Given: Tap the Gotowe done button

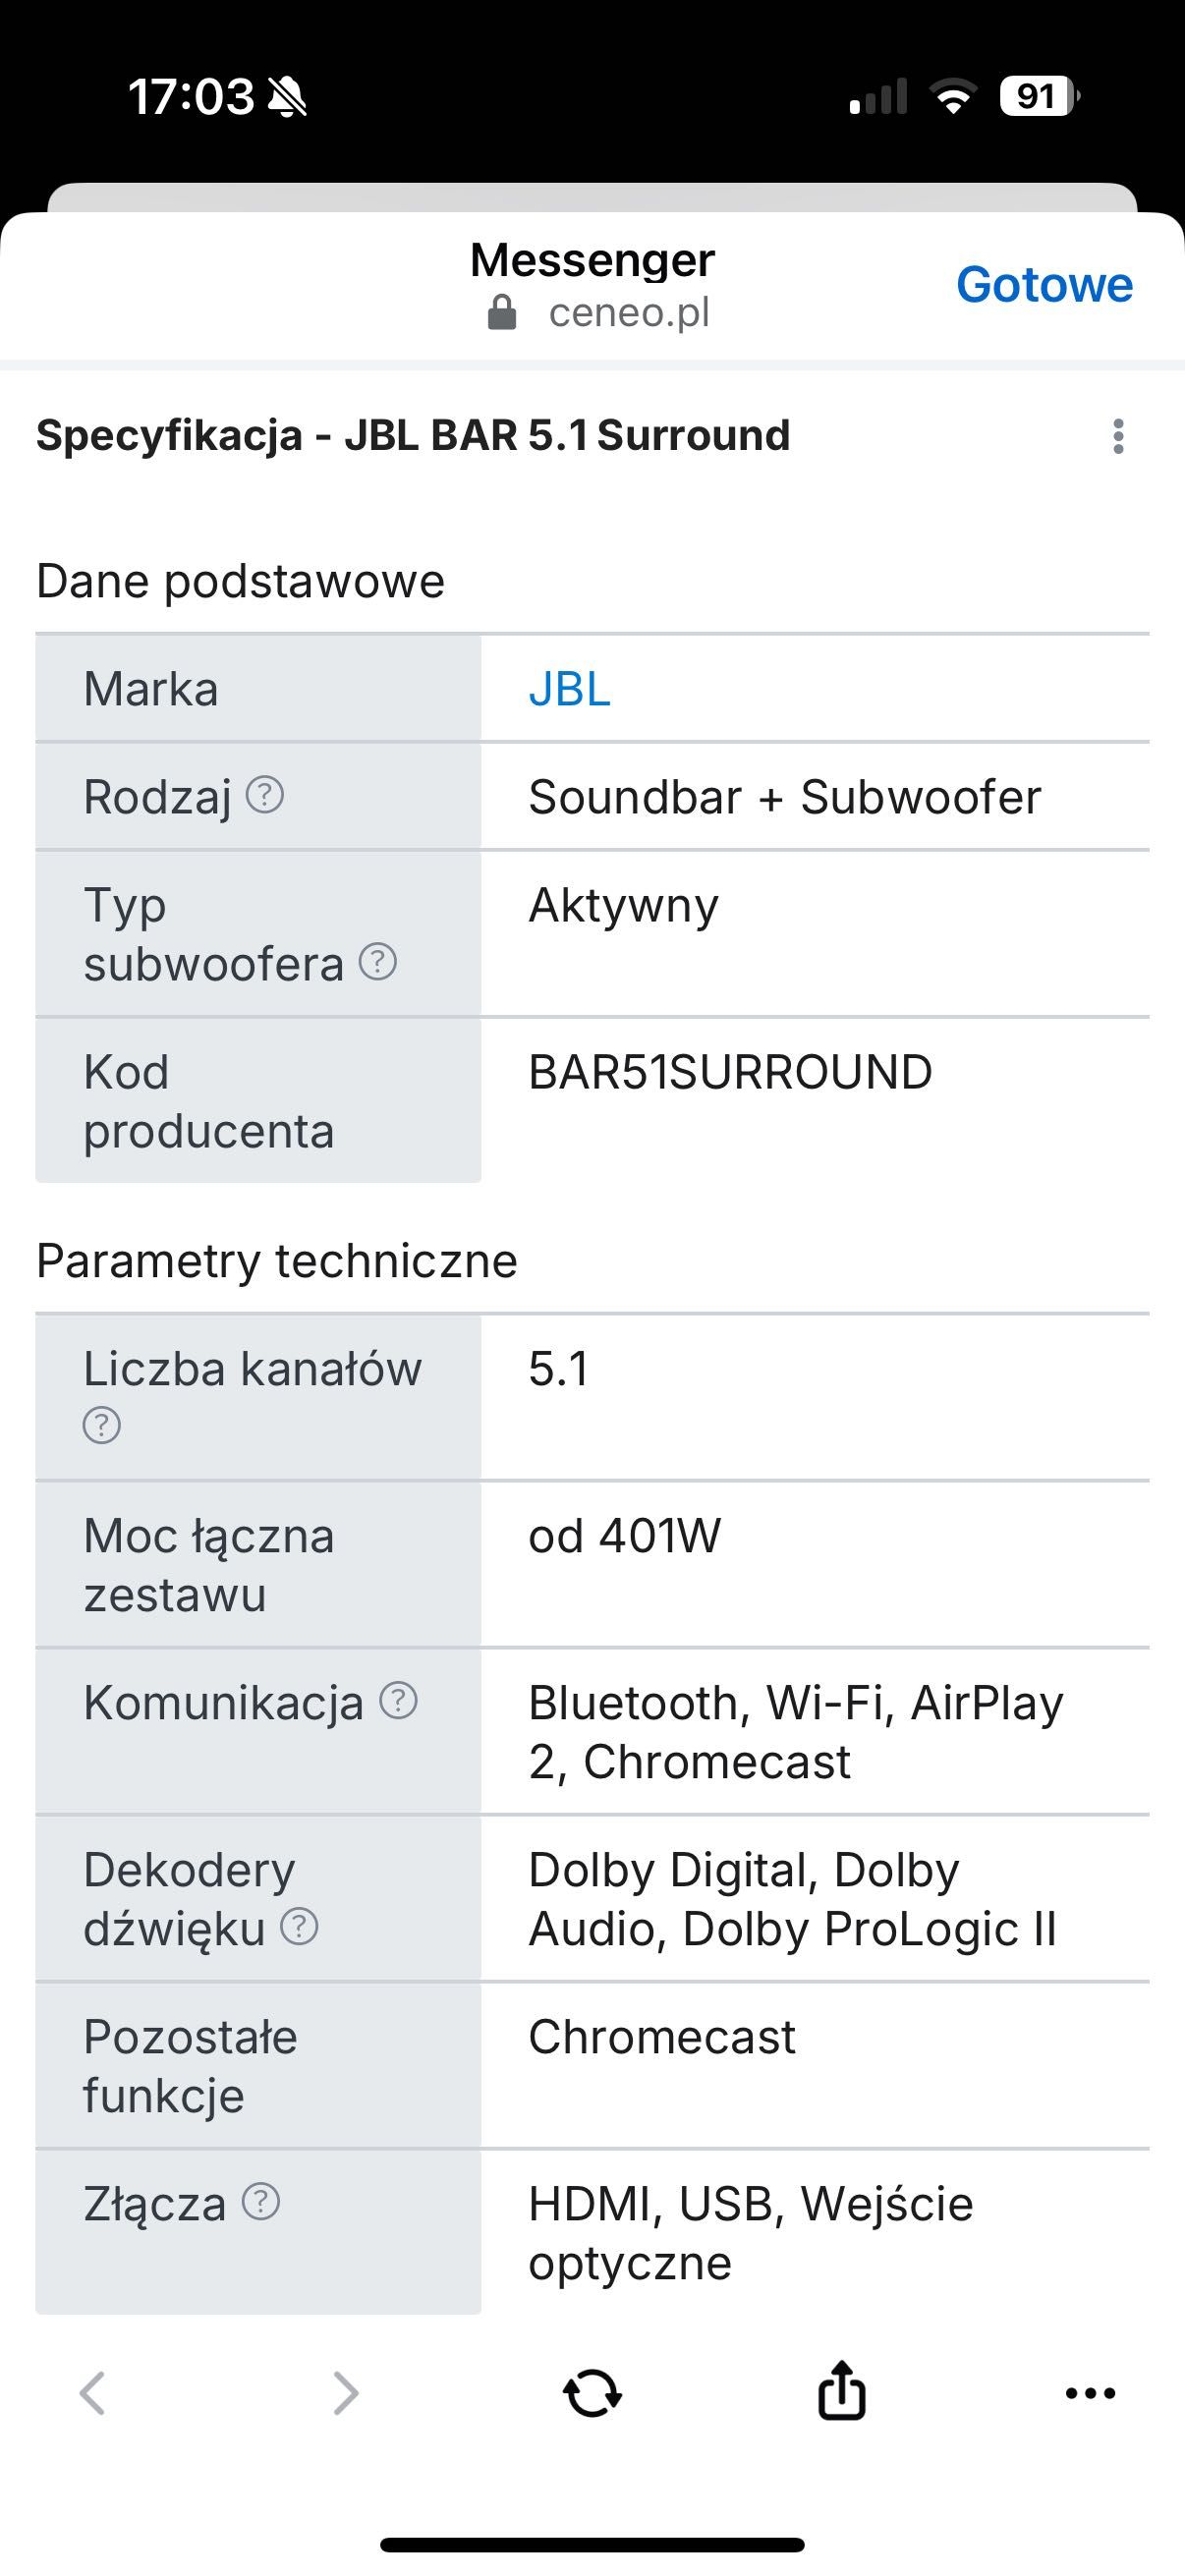Looking at the screenshot, I should (1044, 285).
